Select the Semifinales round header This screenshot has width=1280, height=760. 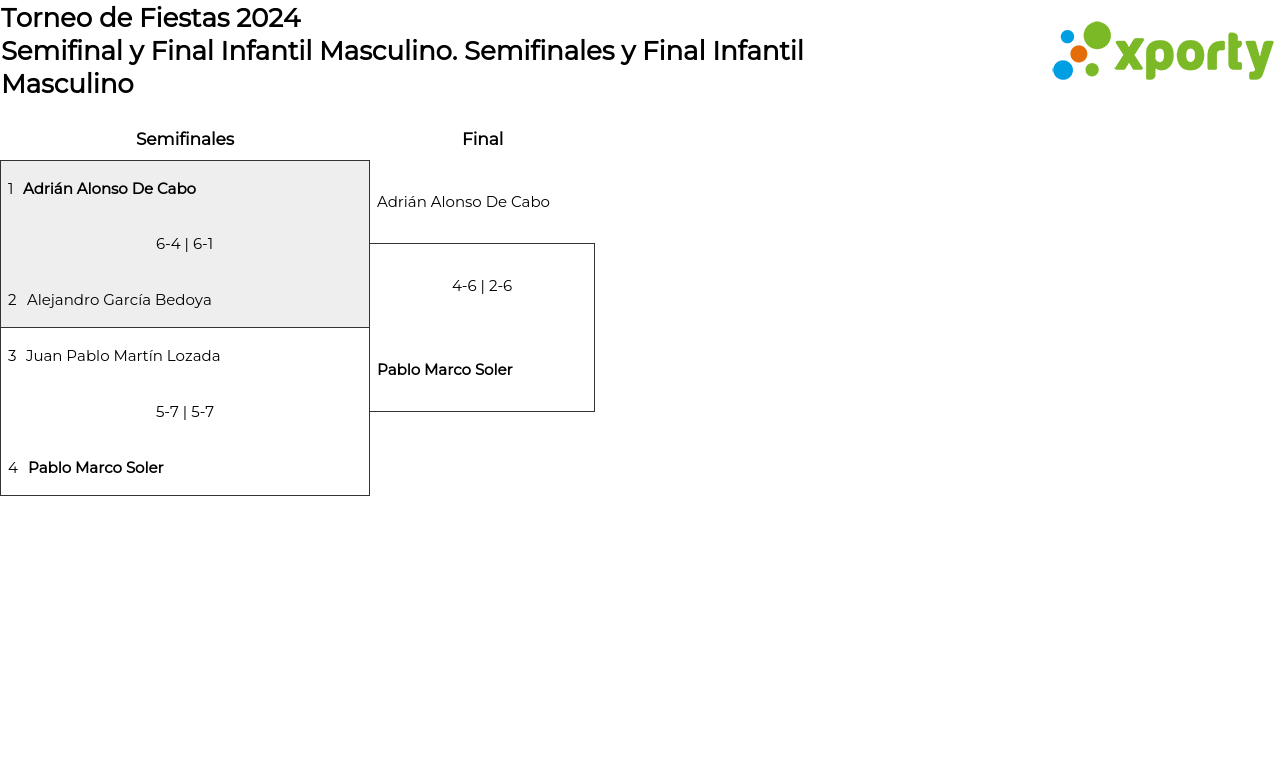pyautogui.click(x=185, y=139)
